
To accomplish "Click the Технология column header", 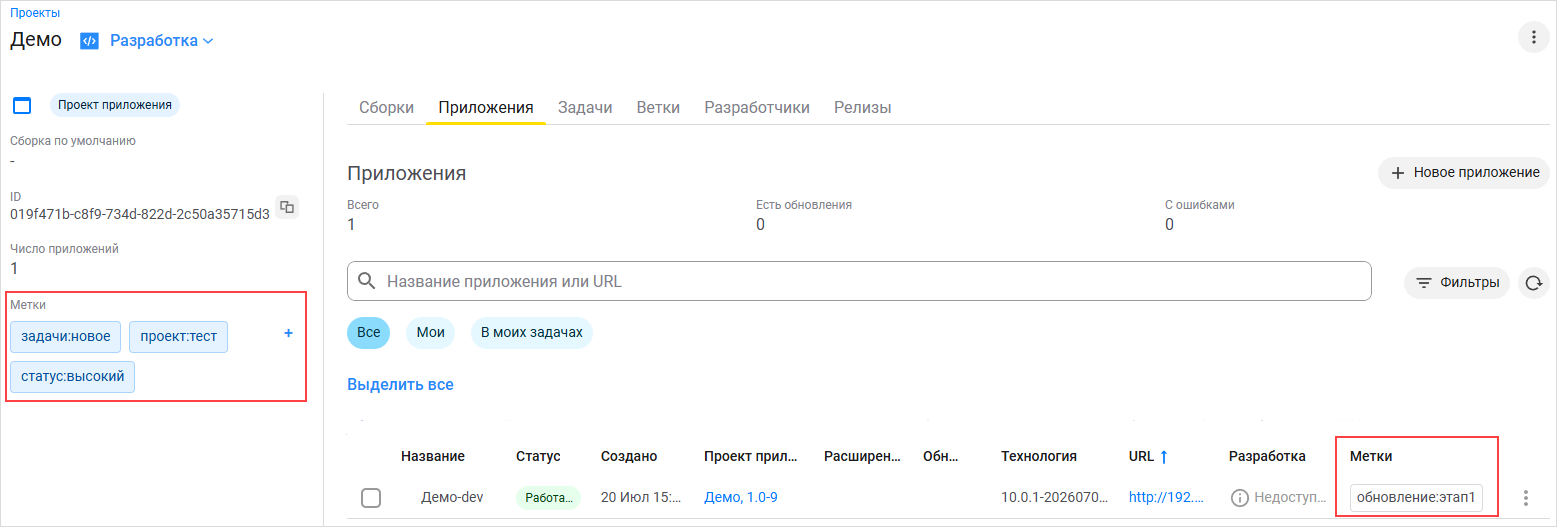I will (1039, 456).
